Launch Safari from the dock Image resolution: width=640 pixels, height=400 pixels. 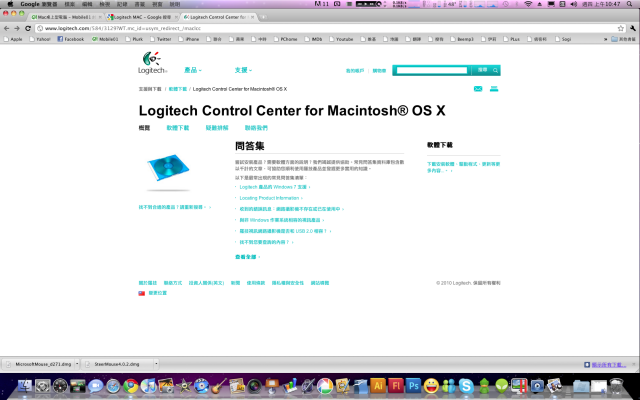(x=113, y=386)
